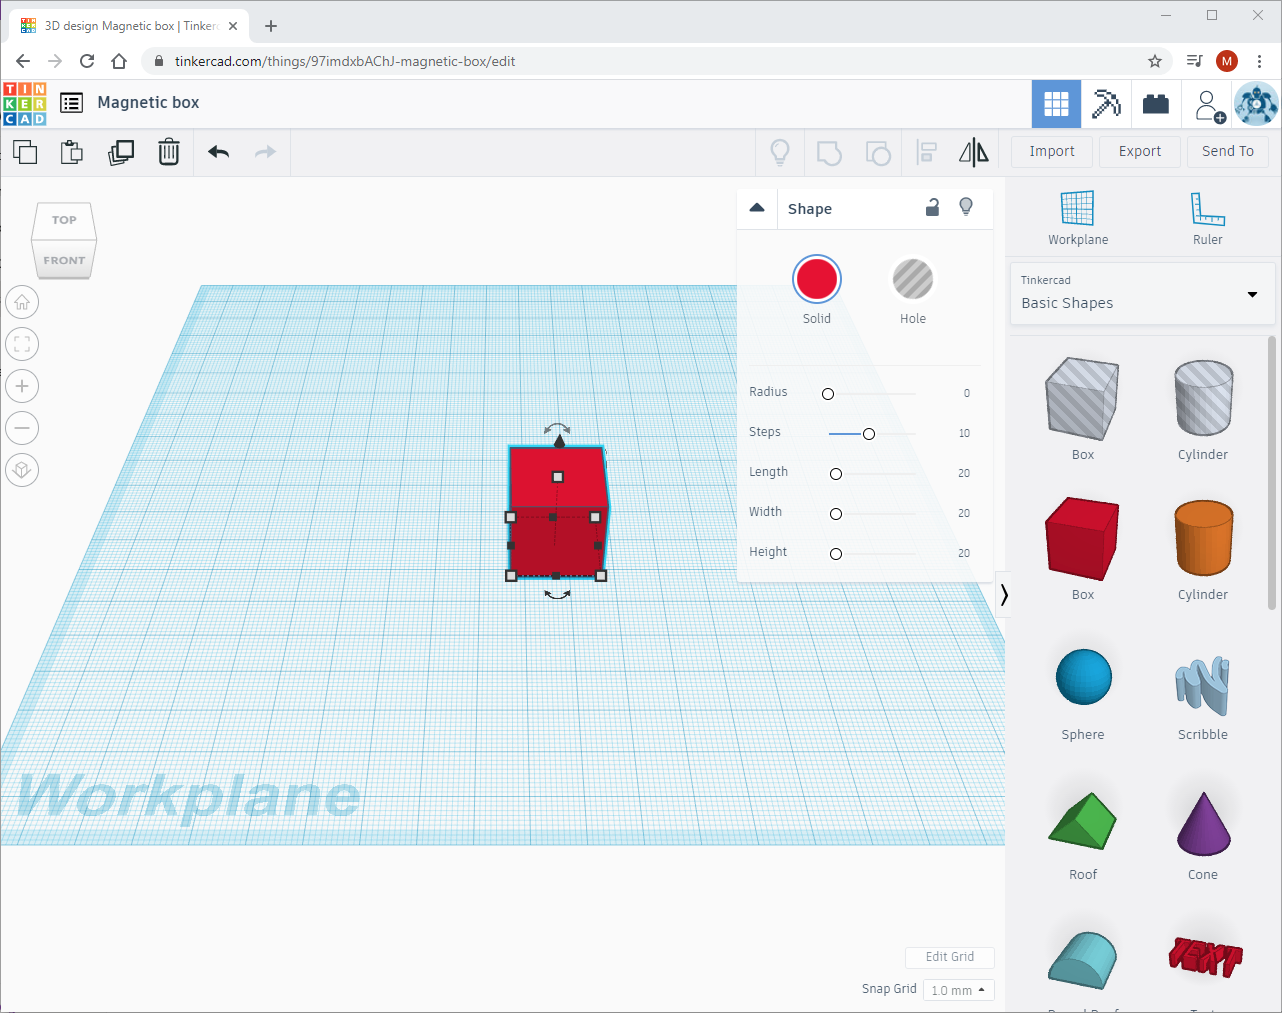Reload the Tinkercad page

pyautogui.click(x=87, y=61)
